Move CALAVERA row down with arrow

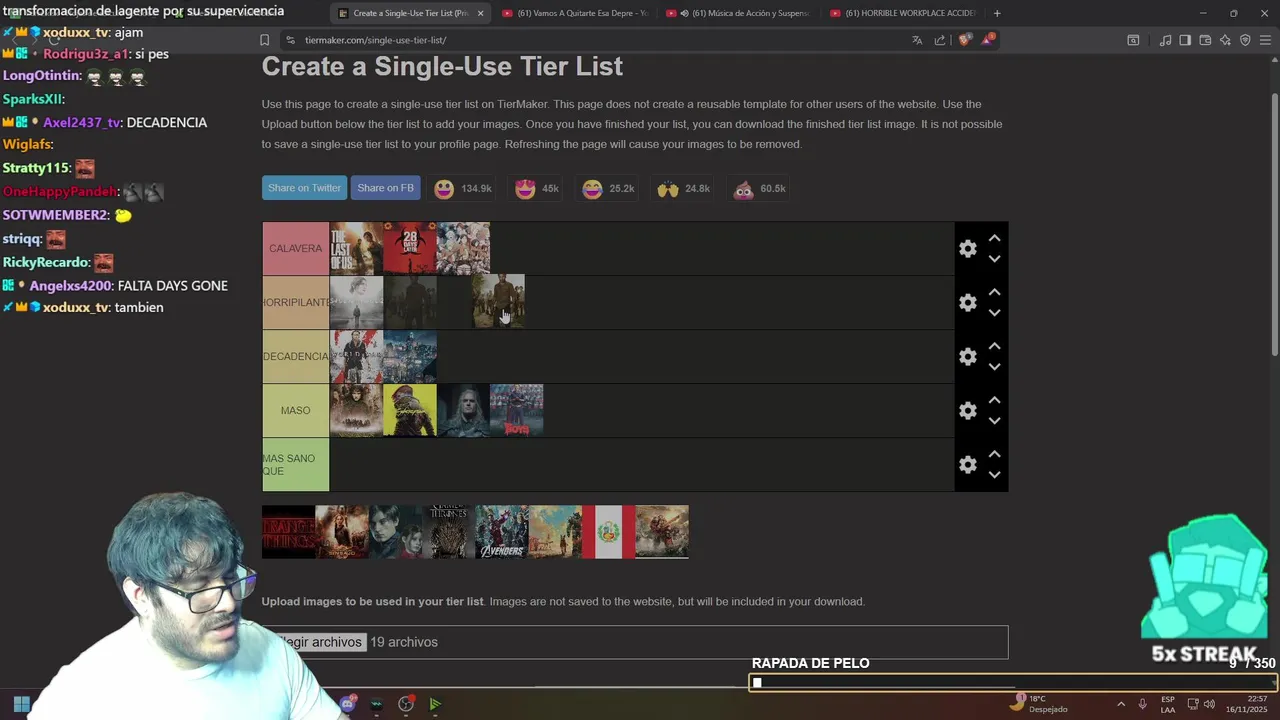point(994,259)
